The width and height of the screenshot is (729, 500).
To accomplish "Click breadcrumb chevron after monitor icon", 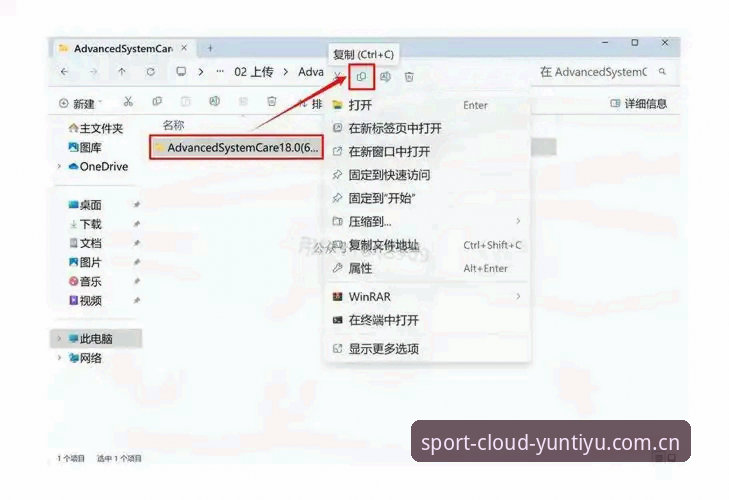I will pyautogui.click(x=201, y=72).
